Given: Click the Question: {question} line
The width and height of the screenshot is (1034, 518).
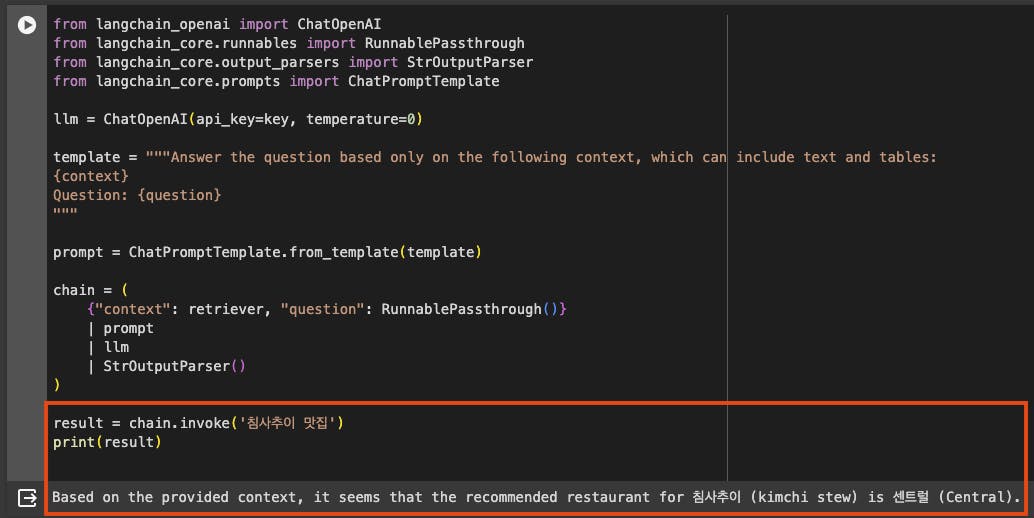Looking at the screenshot, I should 137,195.
